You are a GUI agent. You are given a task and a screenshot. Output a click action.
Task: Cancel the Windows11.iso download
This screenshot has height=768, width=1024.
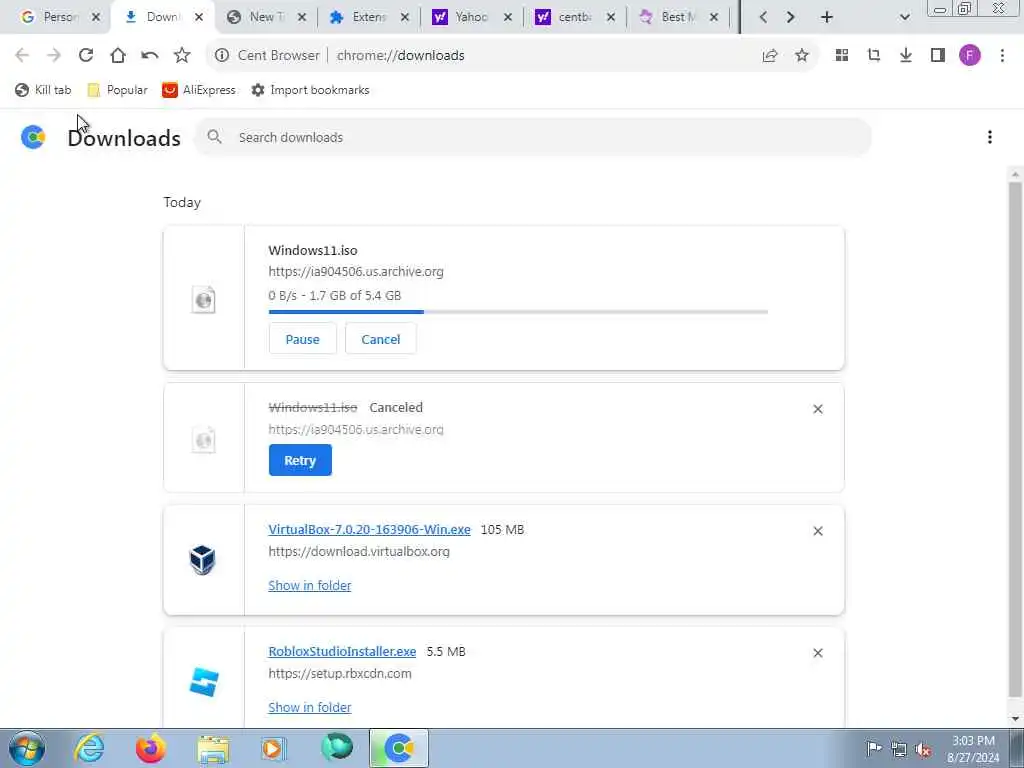381,339
